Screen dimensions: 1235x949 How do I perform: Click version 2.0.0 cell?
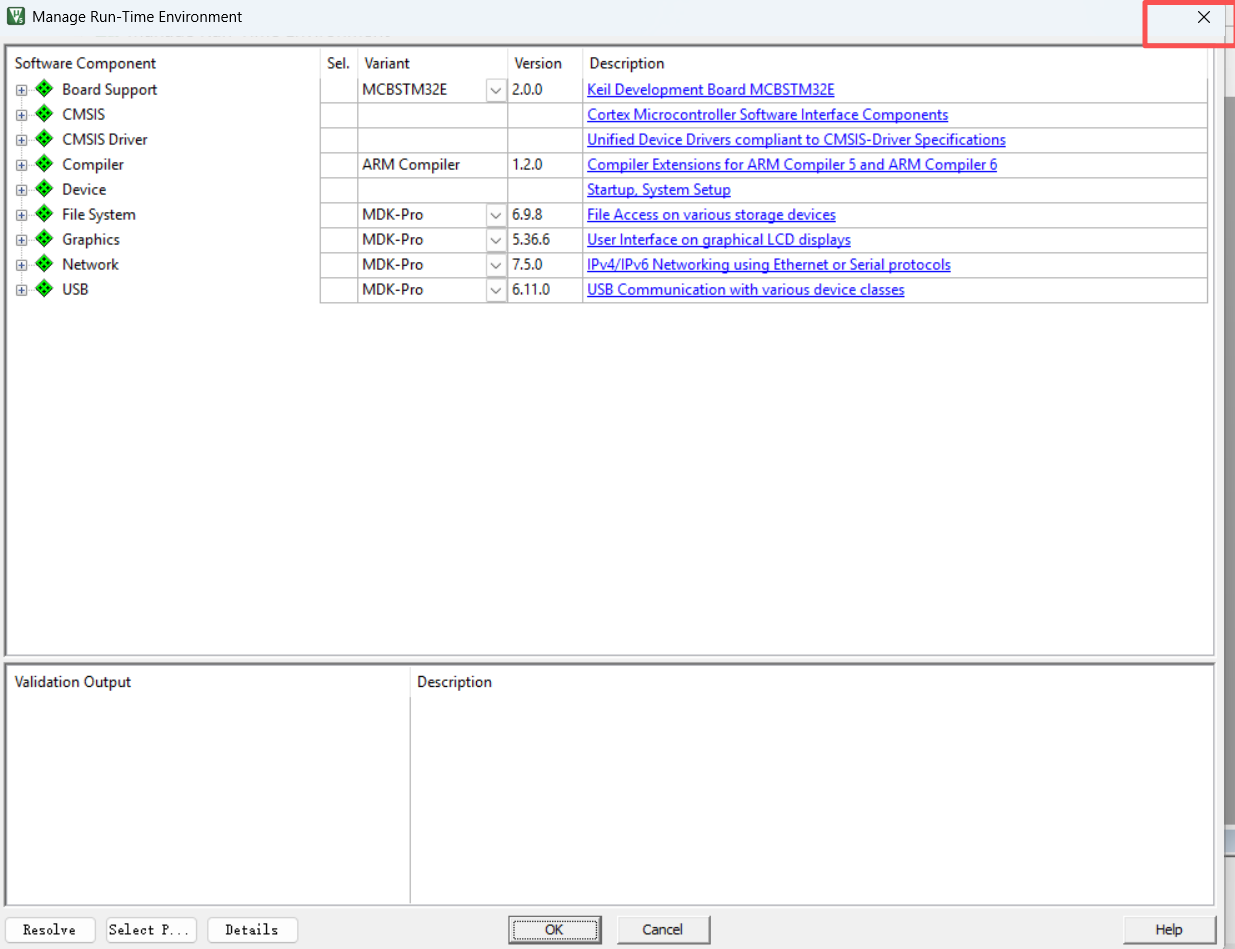pos(545,90)
